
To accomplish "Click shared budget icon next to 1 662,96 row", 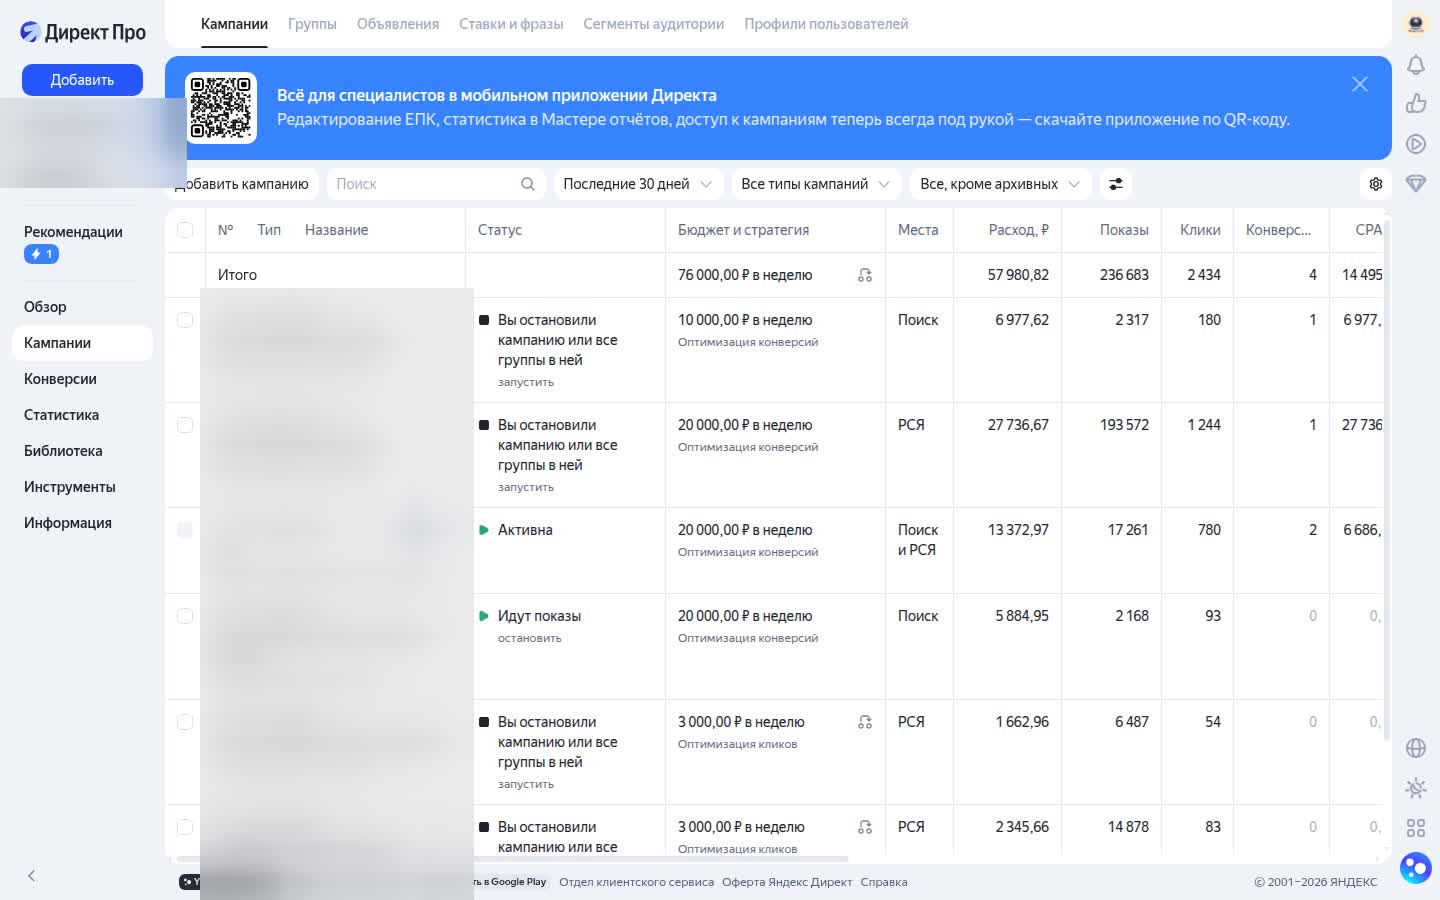I will (x=865, y=722).
